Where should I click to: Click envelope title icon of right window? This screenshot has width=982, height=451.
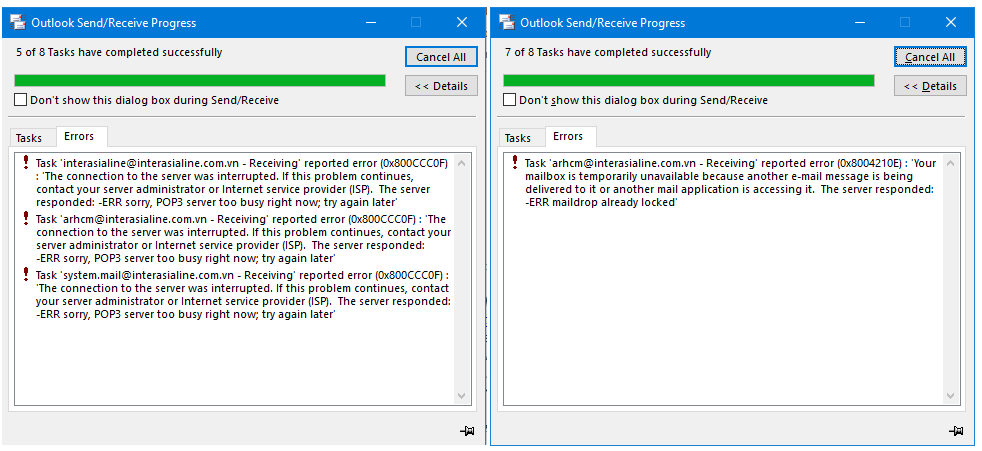pyautogui.click(x=507, y=23)
